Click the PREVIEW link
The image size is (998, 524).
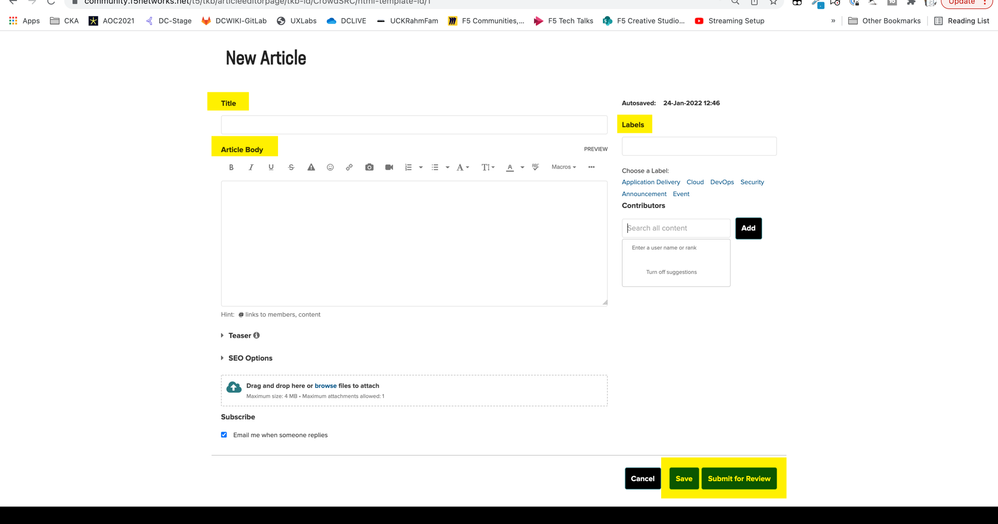[596, 149]
